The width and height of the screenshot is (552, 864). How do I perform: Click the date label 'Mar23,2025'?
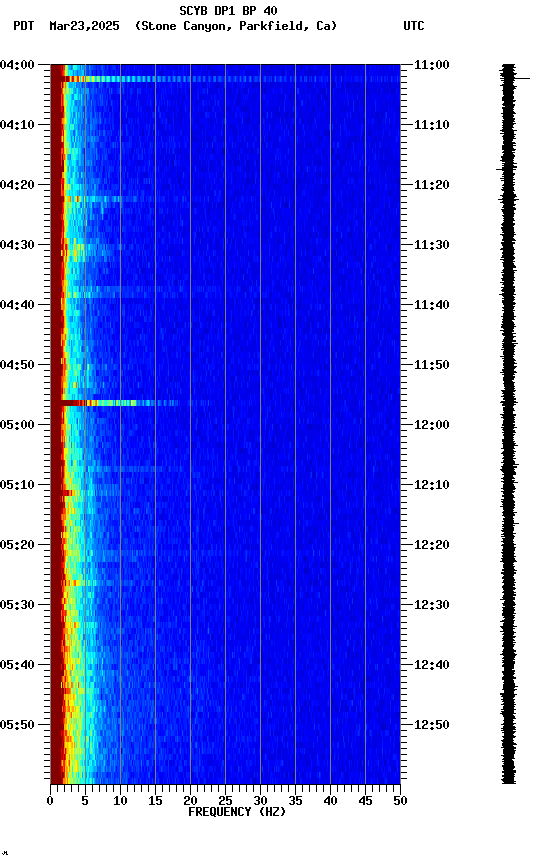[84, 26]
